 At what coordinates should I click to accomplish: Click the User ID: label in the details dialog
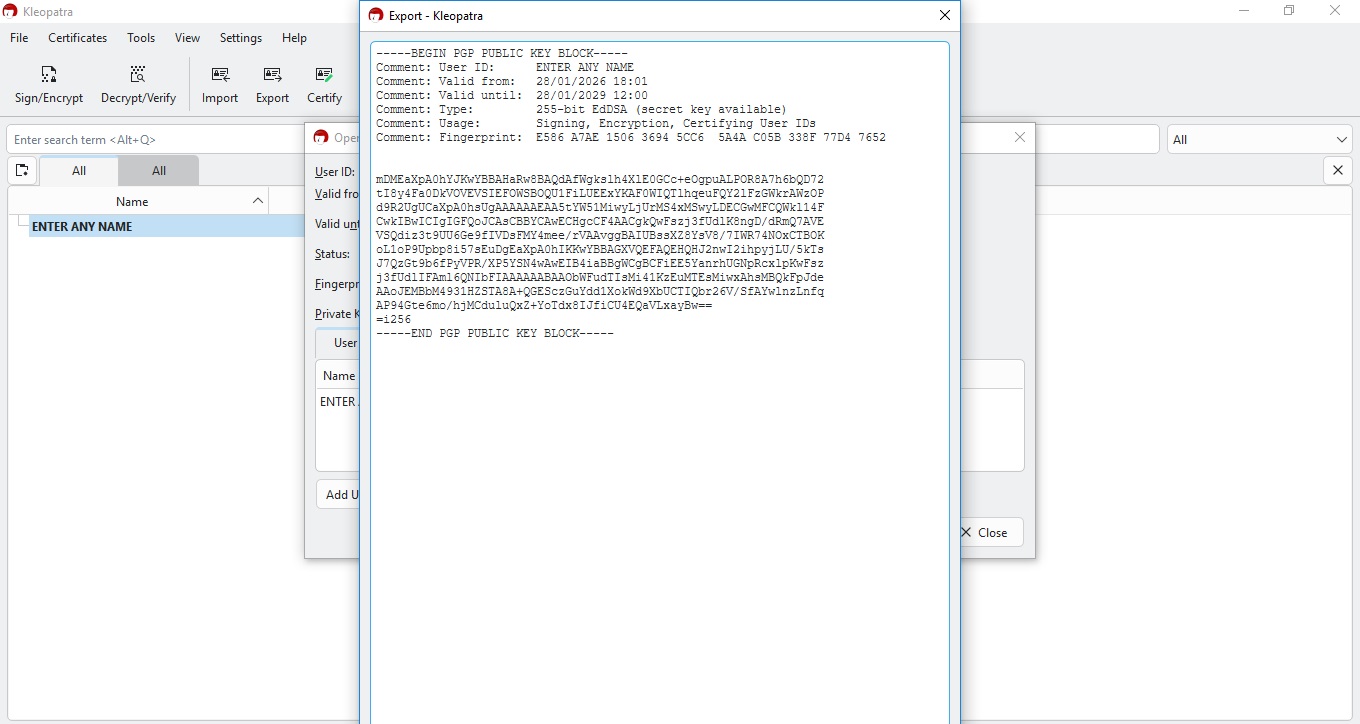pos(335,172)
